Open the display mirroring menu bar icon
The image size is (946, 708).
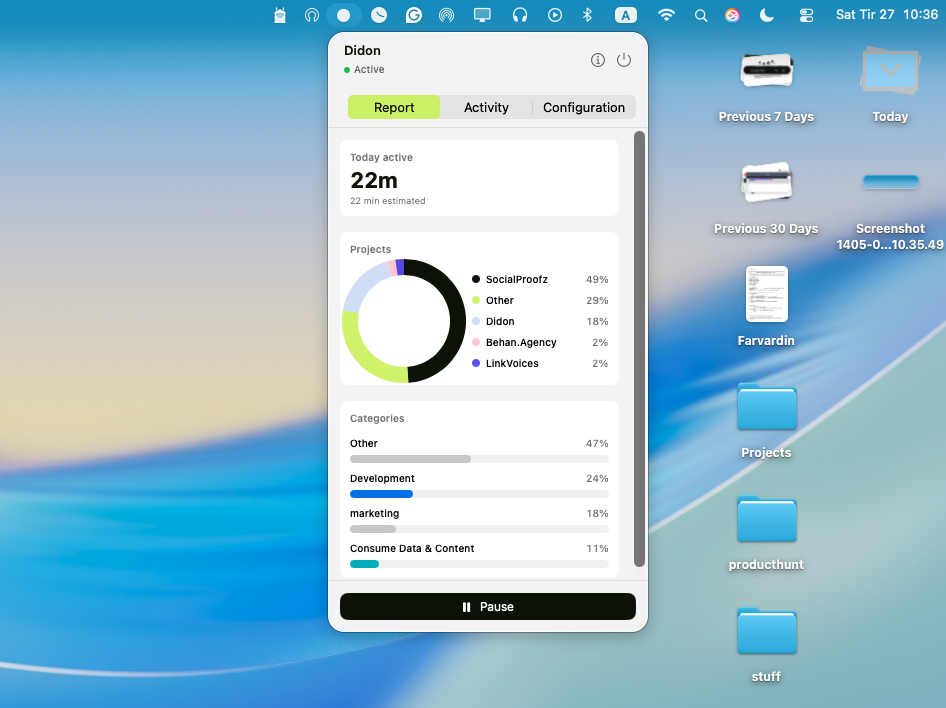tap(482, 15)
